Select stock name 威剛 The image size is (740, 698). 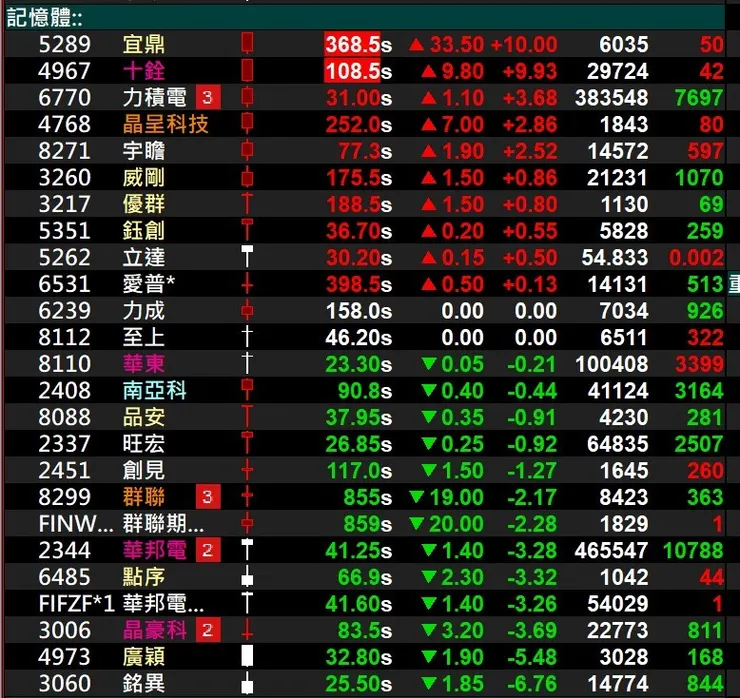click(144, 177)
